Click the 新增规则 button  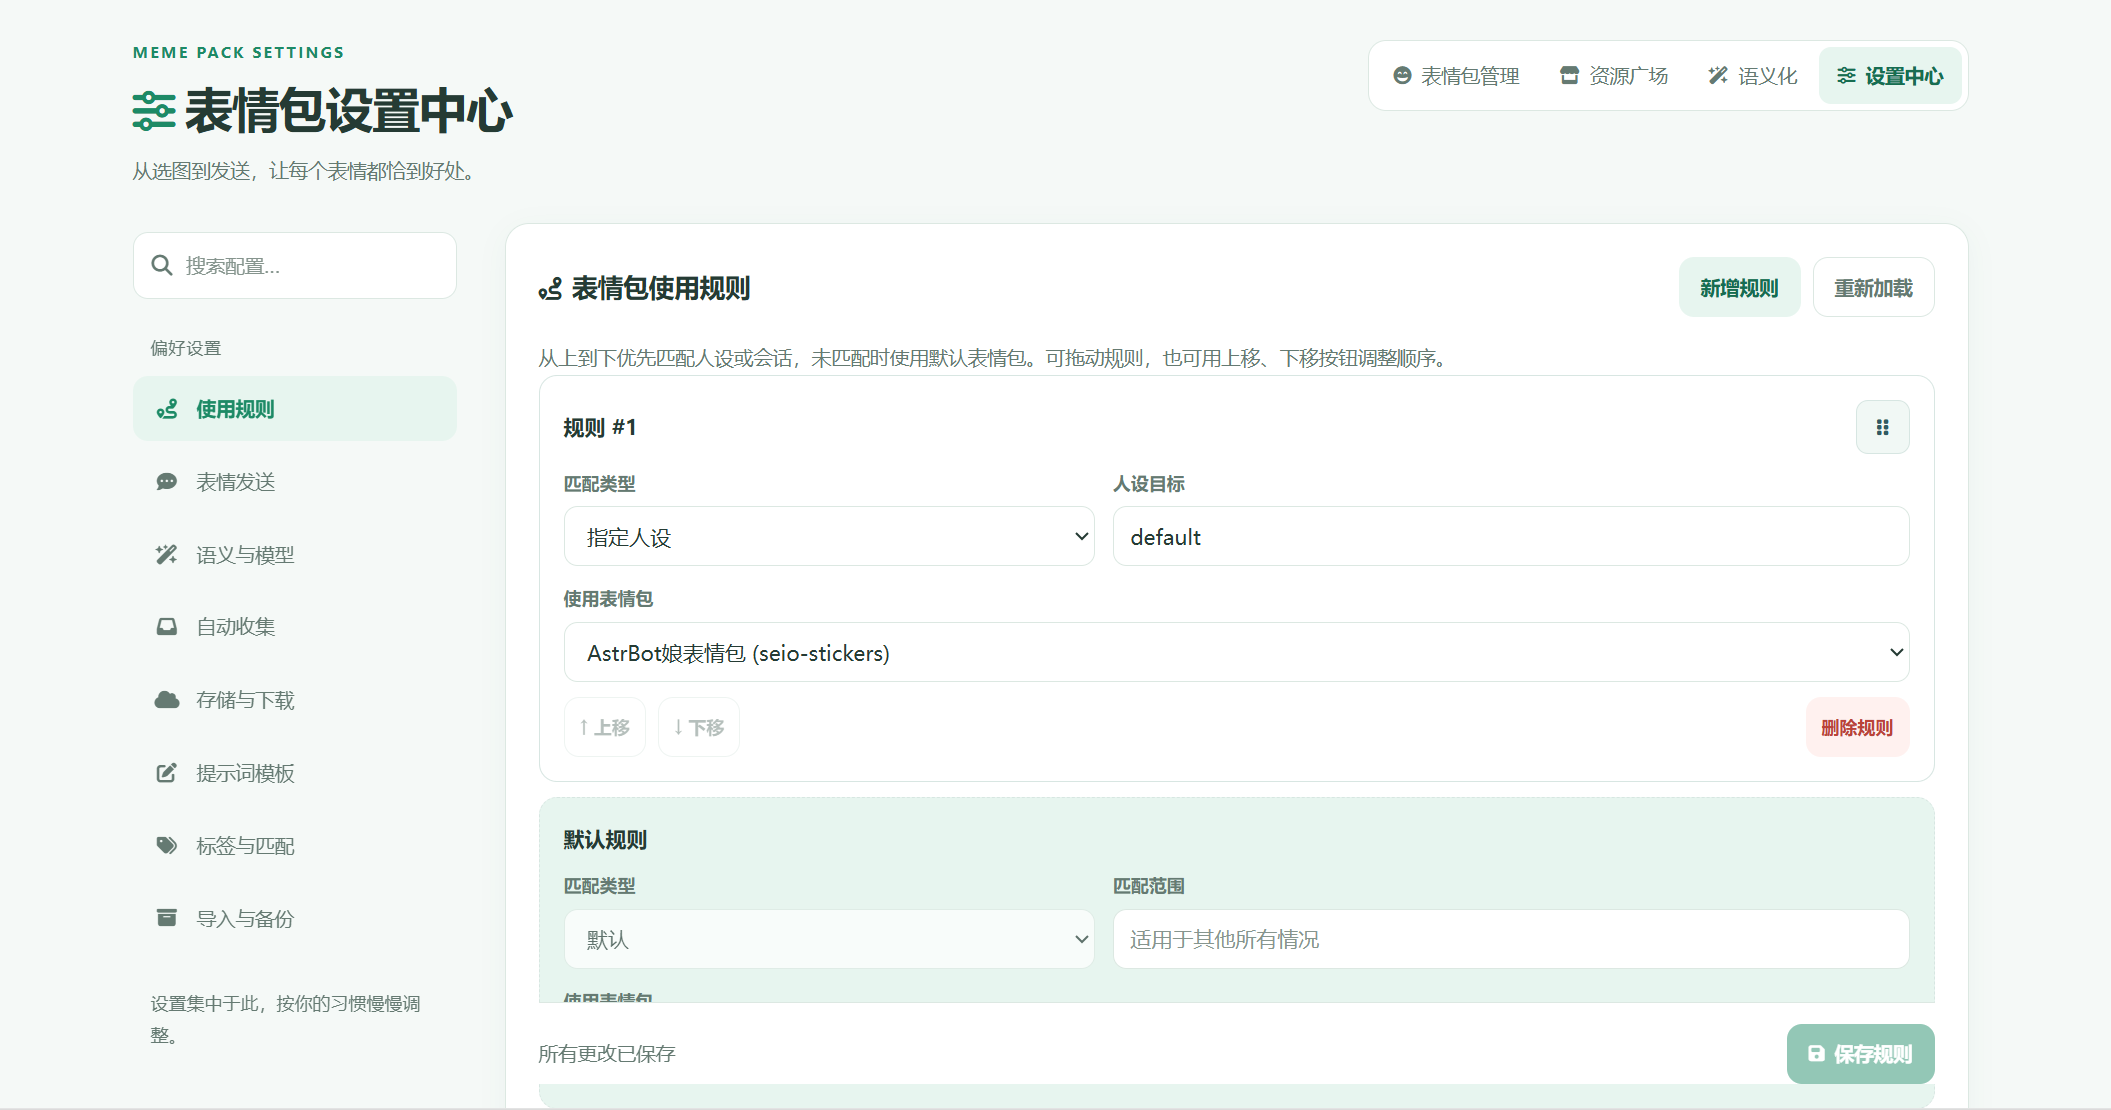[x=1739, y=288]
